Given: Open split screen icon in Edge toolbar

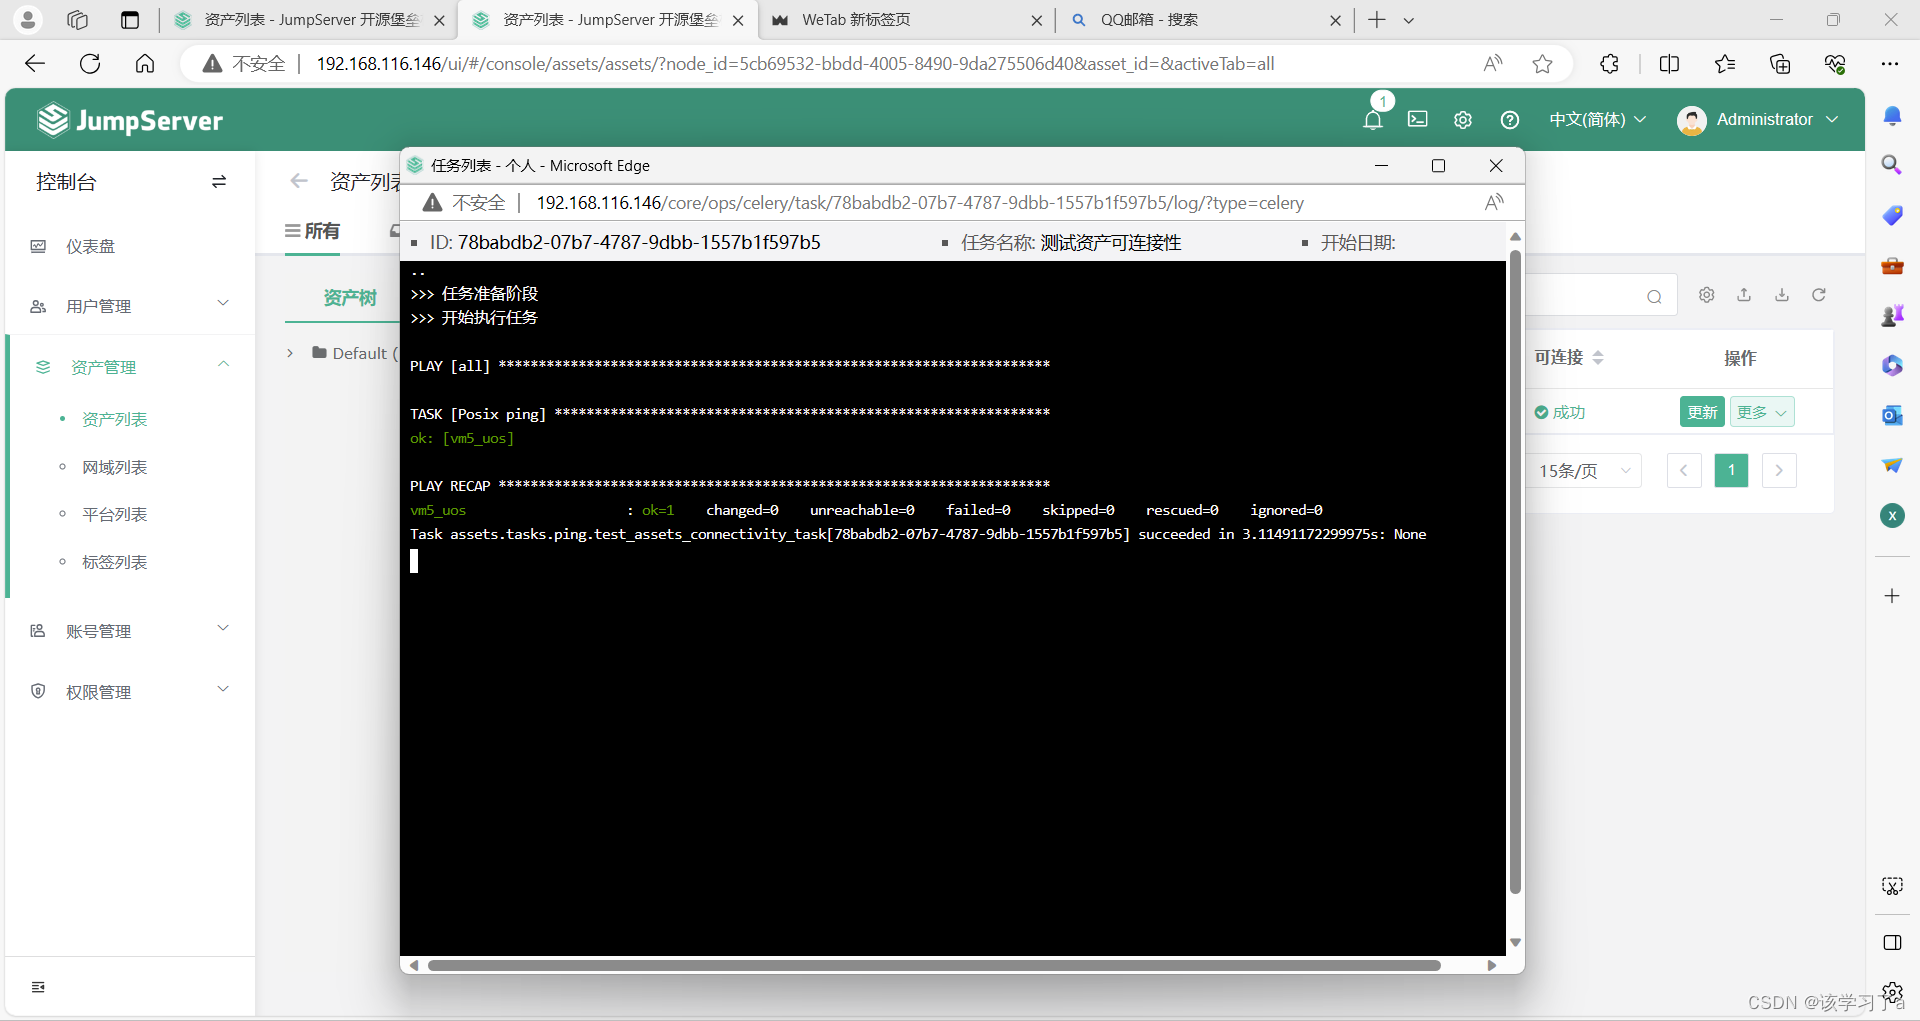Looking at the screenshot, I should [1669, 64].
